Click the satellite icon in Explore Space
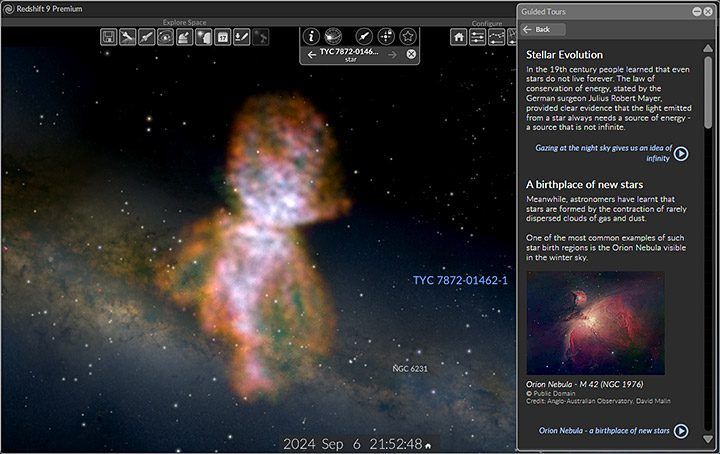Image resolution: width=720 pixels, height=454 pixels. click(128, 37)
